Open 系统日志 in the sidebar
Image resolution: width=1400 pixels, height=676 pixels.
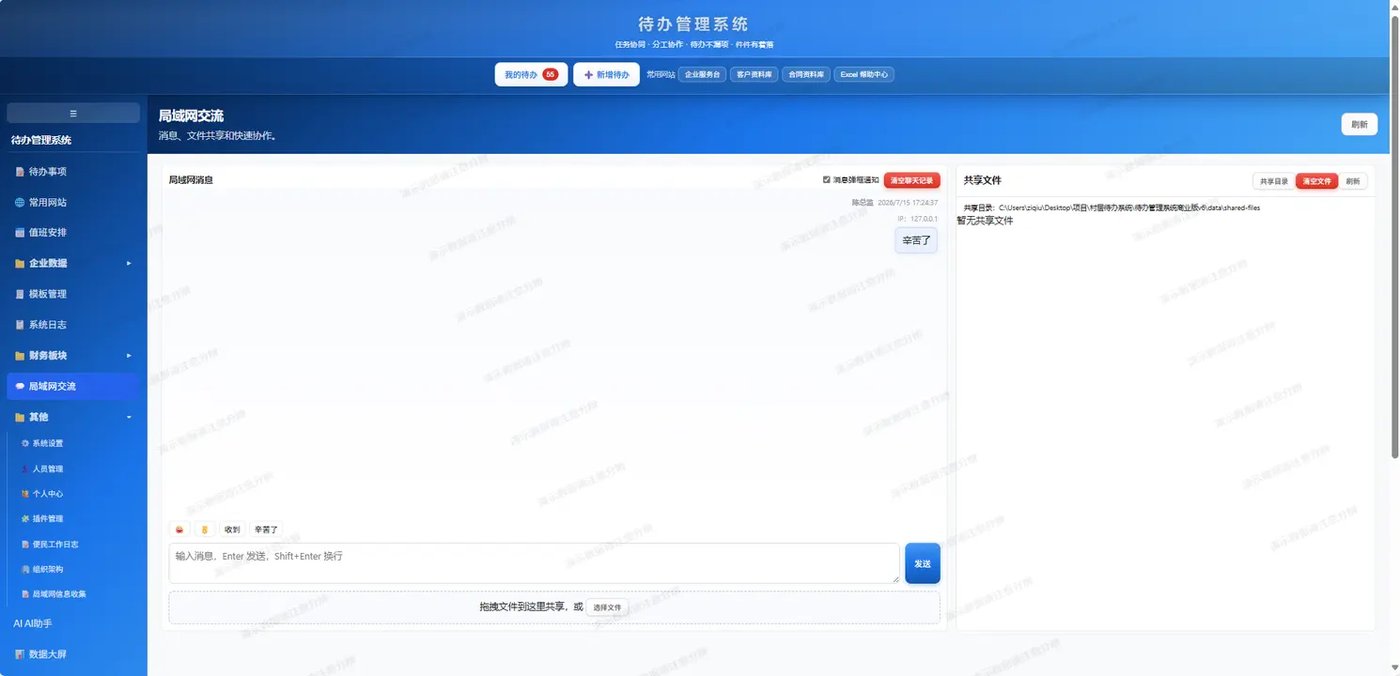tap(73, 325)
